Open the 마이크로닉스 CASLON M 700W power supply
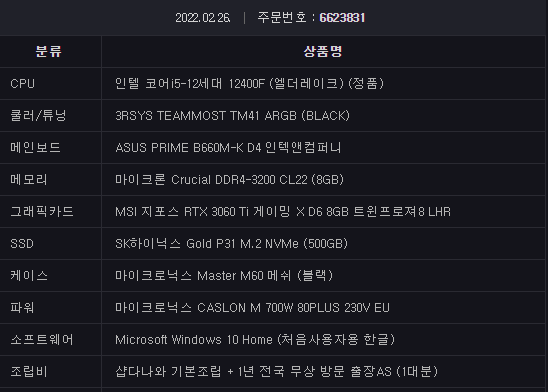 (x=252, y=307)
